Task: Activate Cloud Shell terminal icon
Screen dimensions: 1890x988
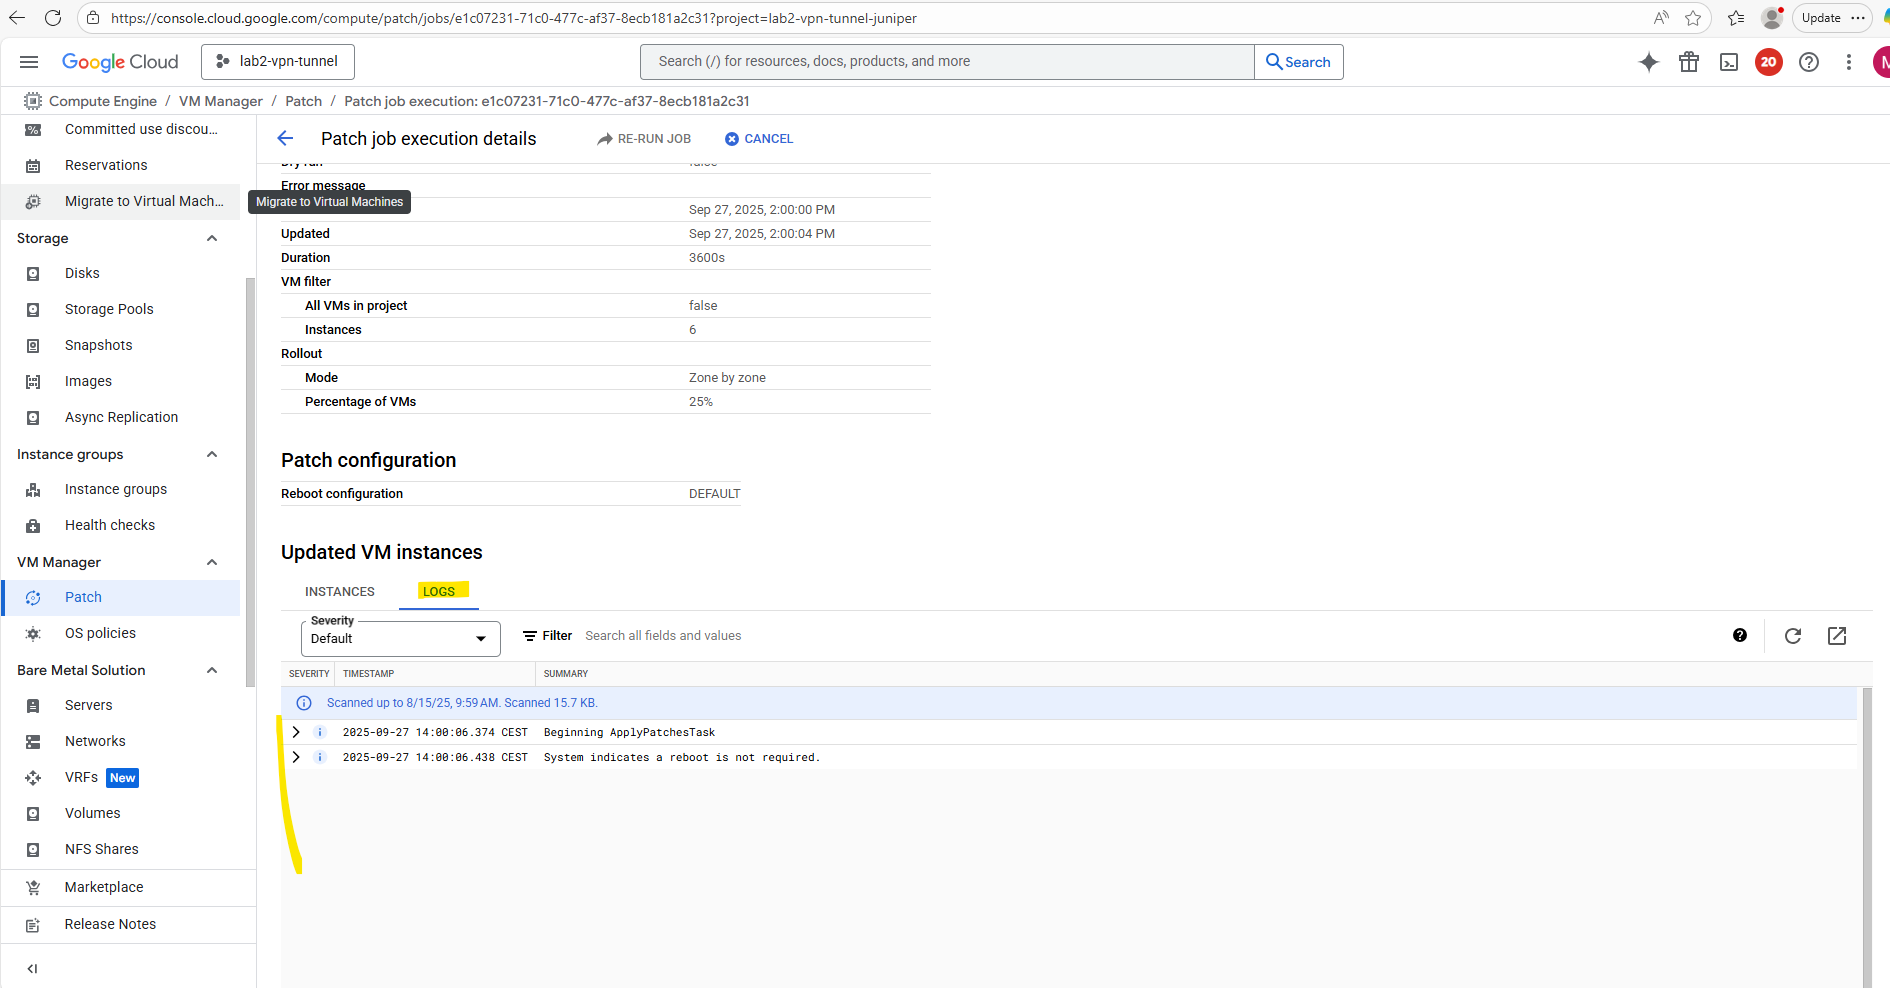Action: pos(1729,62)
